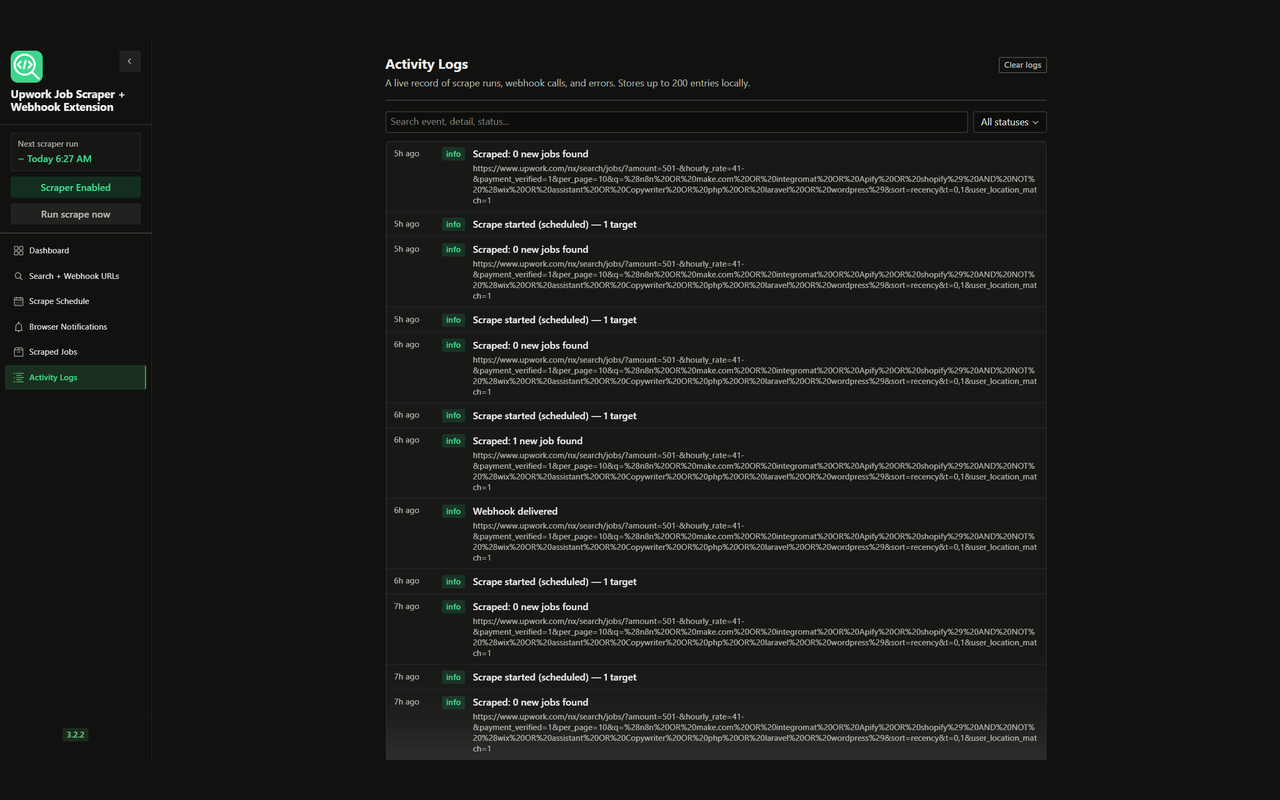This screenshot has height=800, width=1280.
Task: Click the 'Next scraper run' label
Action: (48, 144)
